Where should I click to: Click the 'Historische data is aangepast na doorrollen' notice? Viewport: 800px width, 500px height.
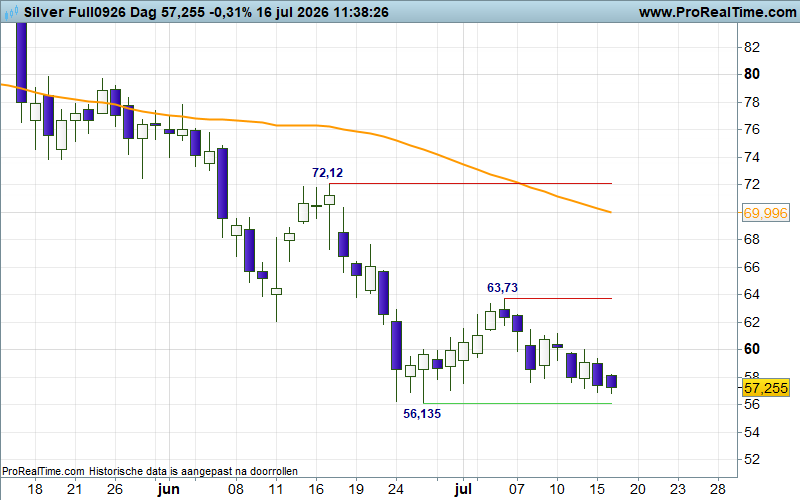coord(193,471)
